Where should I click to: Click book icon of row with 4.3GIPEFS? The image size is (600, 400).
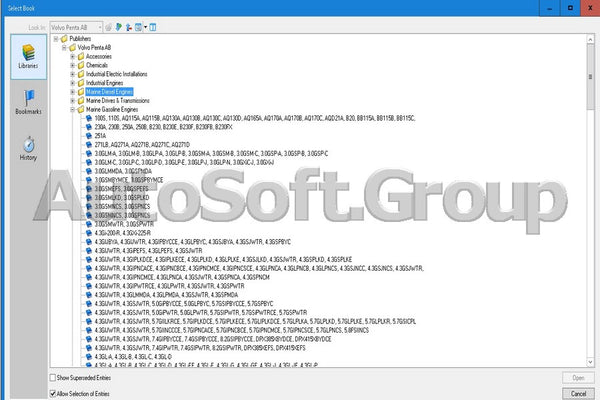pos(89,251)
